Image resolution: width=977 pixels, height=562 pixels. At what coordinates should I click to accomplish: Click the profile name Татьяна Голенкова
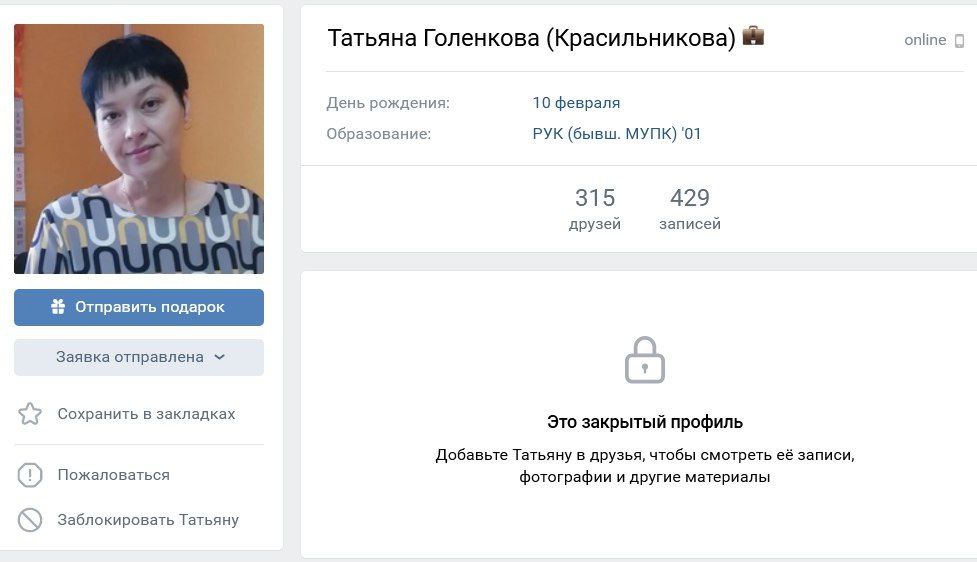pyautogui.click(x=434, y=38)
